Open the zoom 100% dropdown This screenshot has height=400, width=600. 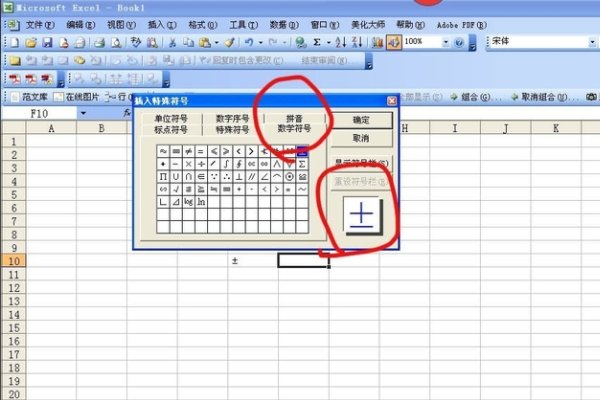point(445,42)
